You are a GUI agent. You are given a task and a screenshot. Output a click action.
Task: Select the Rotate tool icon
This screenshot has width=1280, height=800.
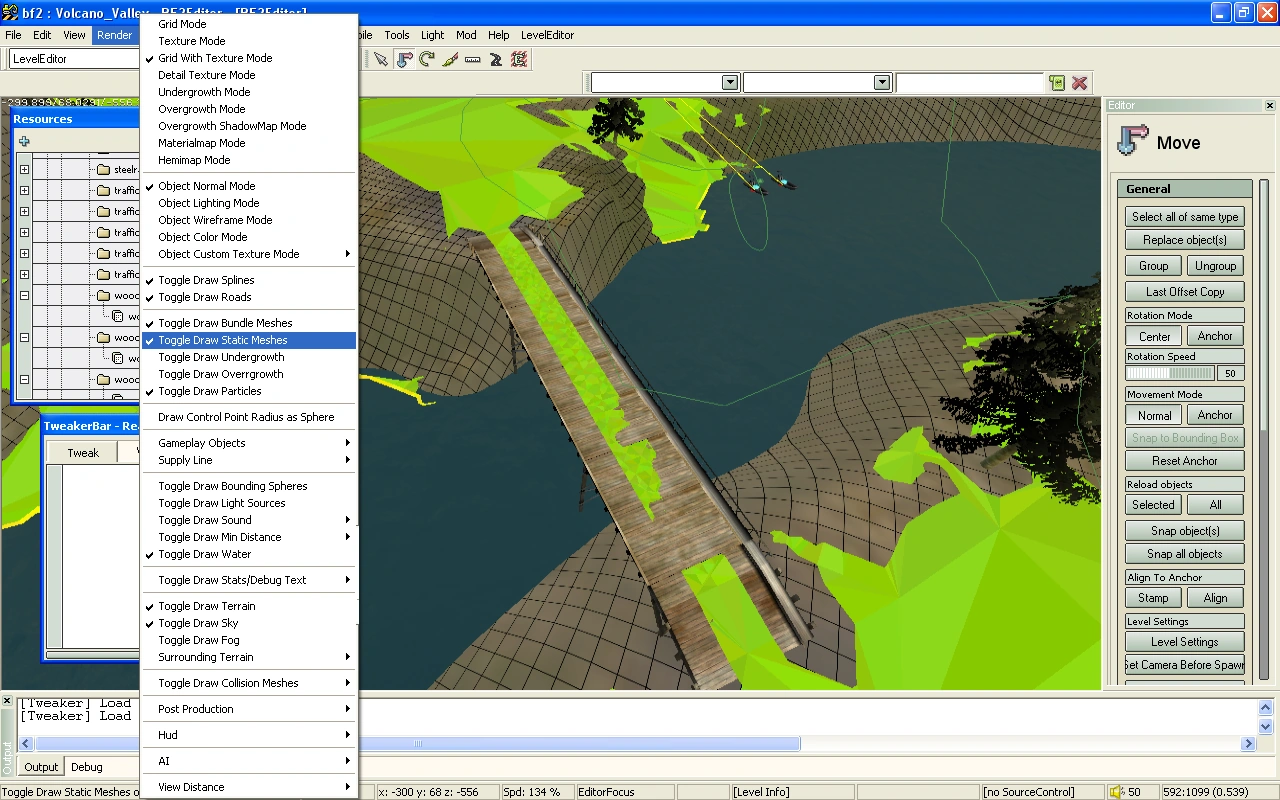(427, 59)
